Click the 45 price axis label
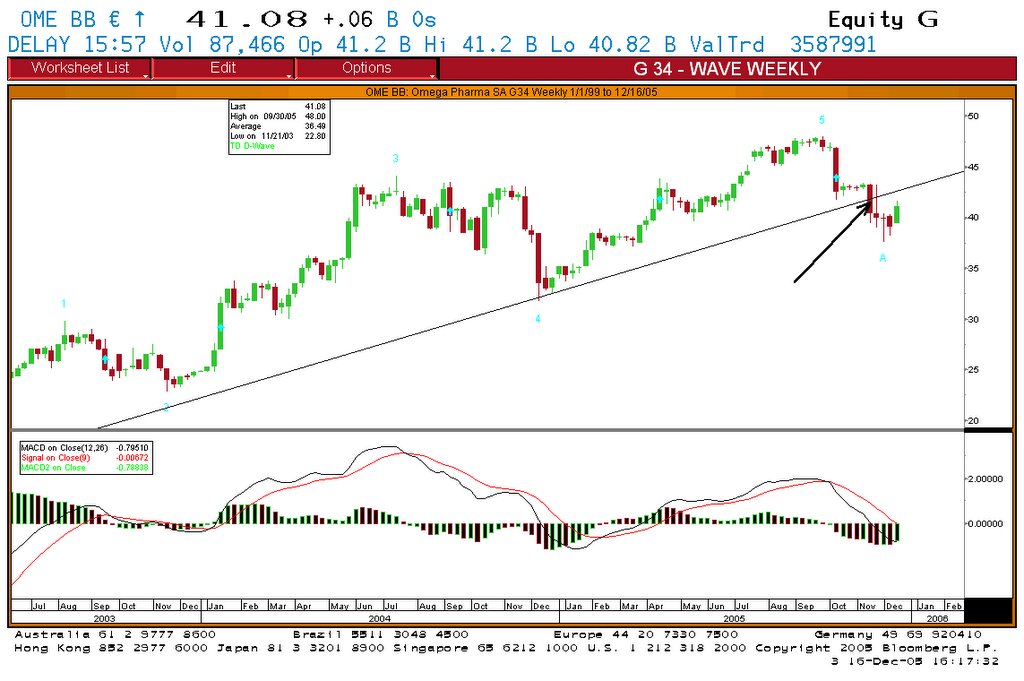Viewport: 1024px width, 681px height. pyautogui.click(x=973, y=167)
